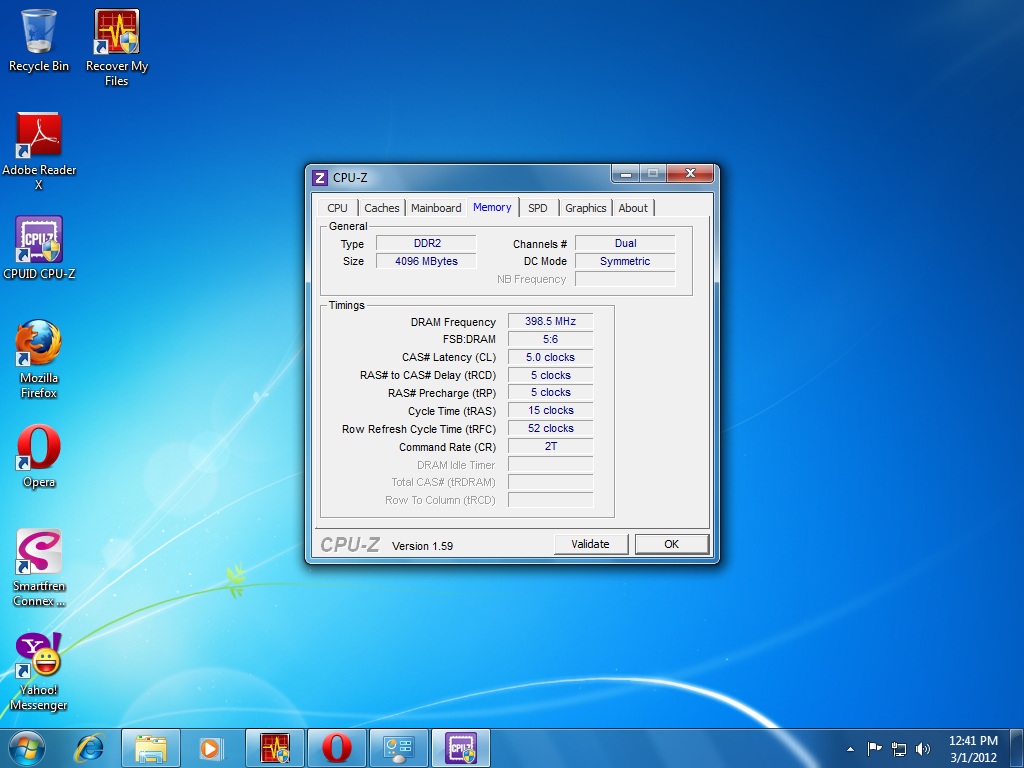
Task: Open Windows Media Player from the taskbar
Action: click(x=212, y=747)
